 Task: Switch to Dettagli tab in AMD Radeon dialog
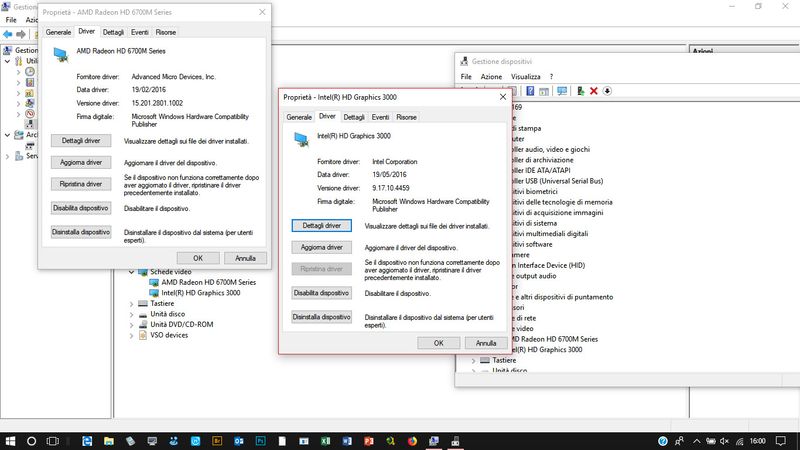click(113, 32)
